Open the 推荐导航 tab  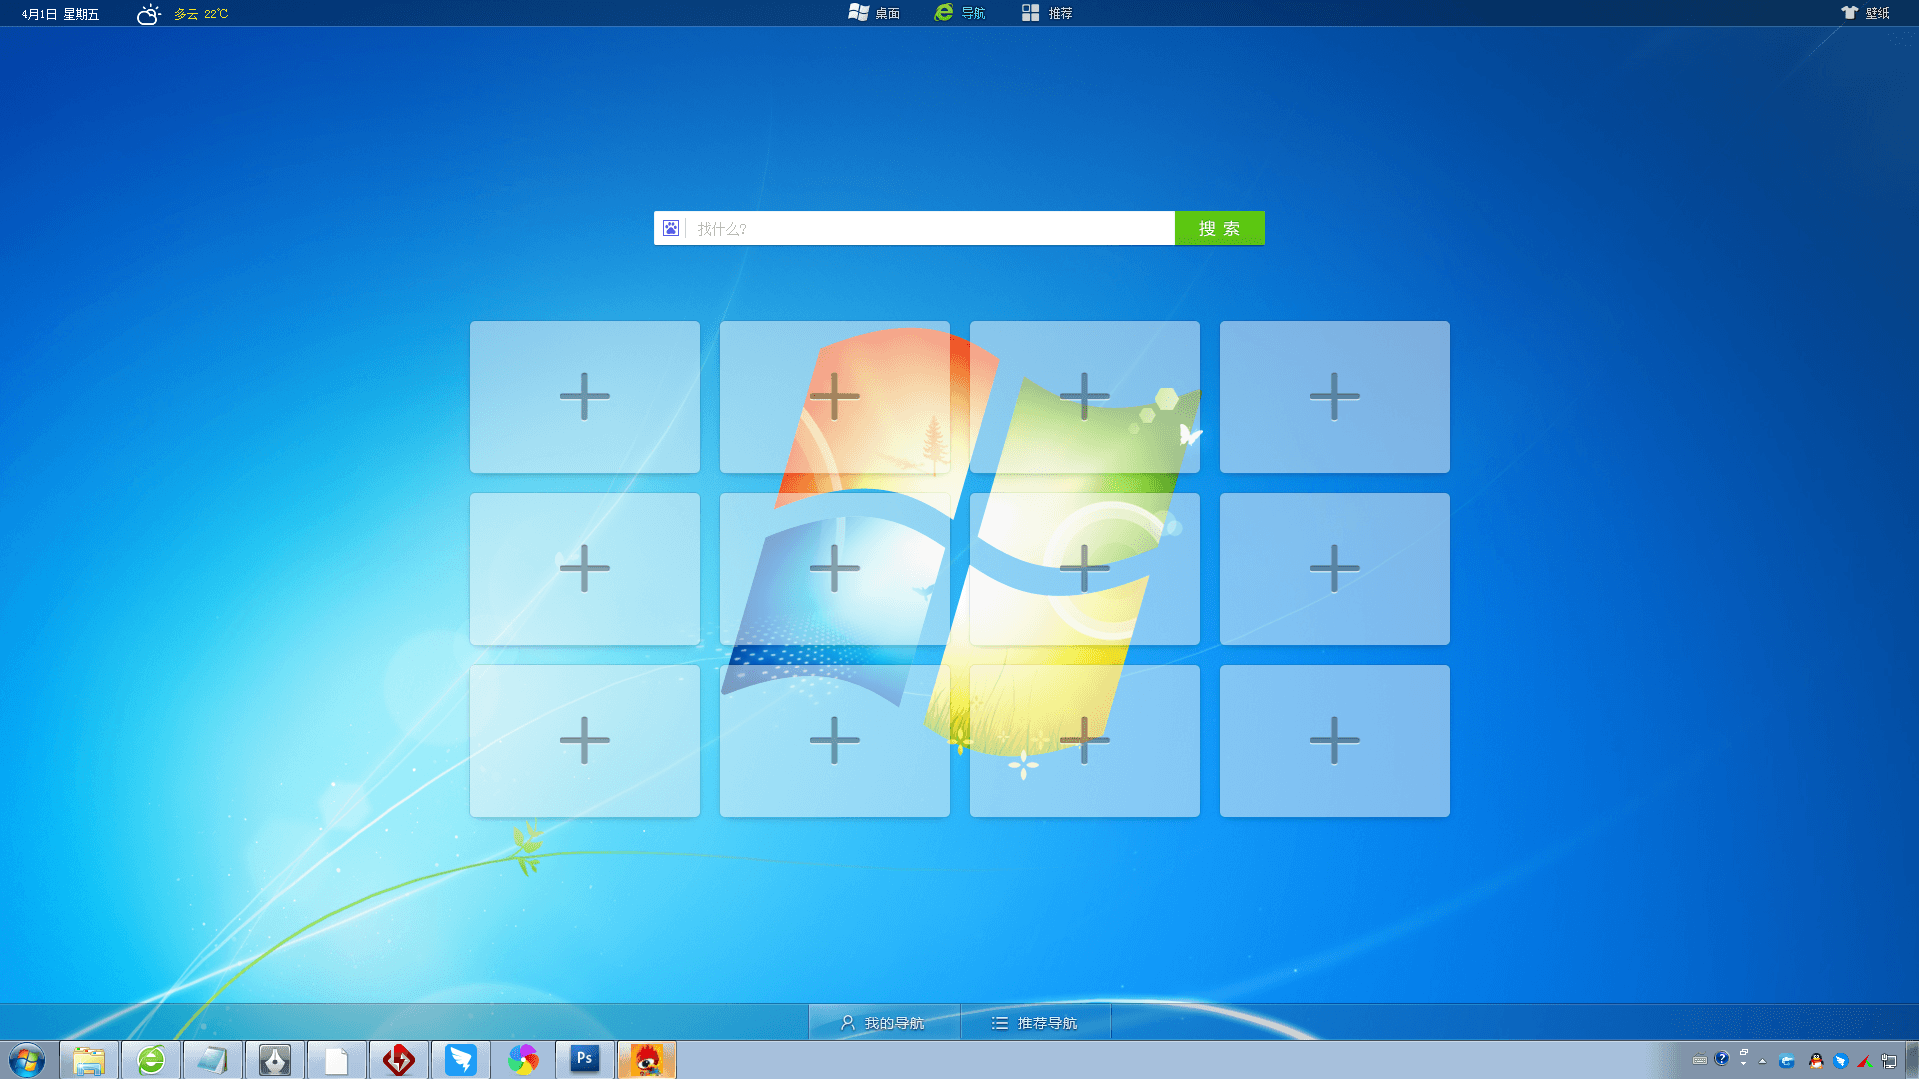tap(1035, 1022)
